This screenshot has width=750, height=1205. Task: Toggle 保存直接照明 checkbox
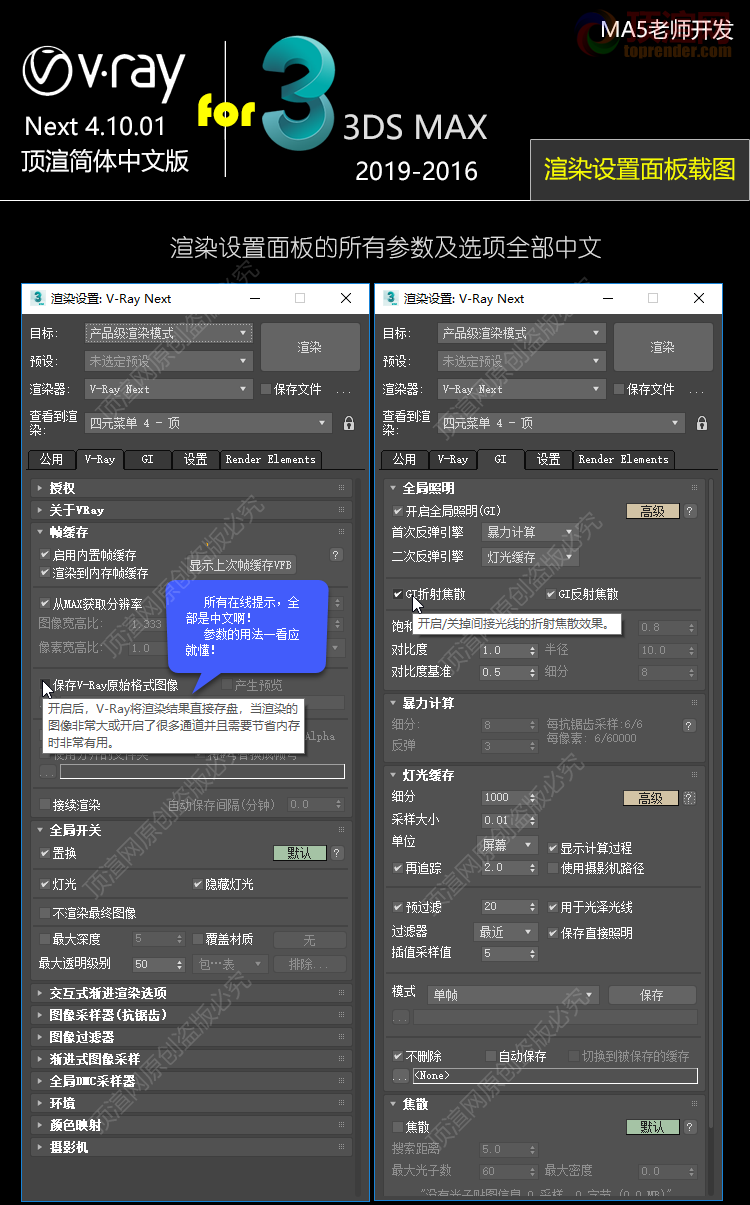point(553,933)
